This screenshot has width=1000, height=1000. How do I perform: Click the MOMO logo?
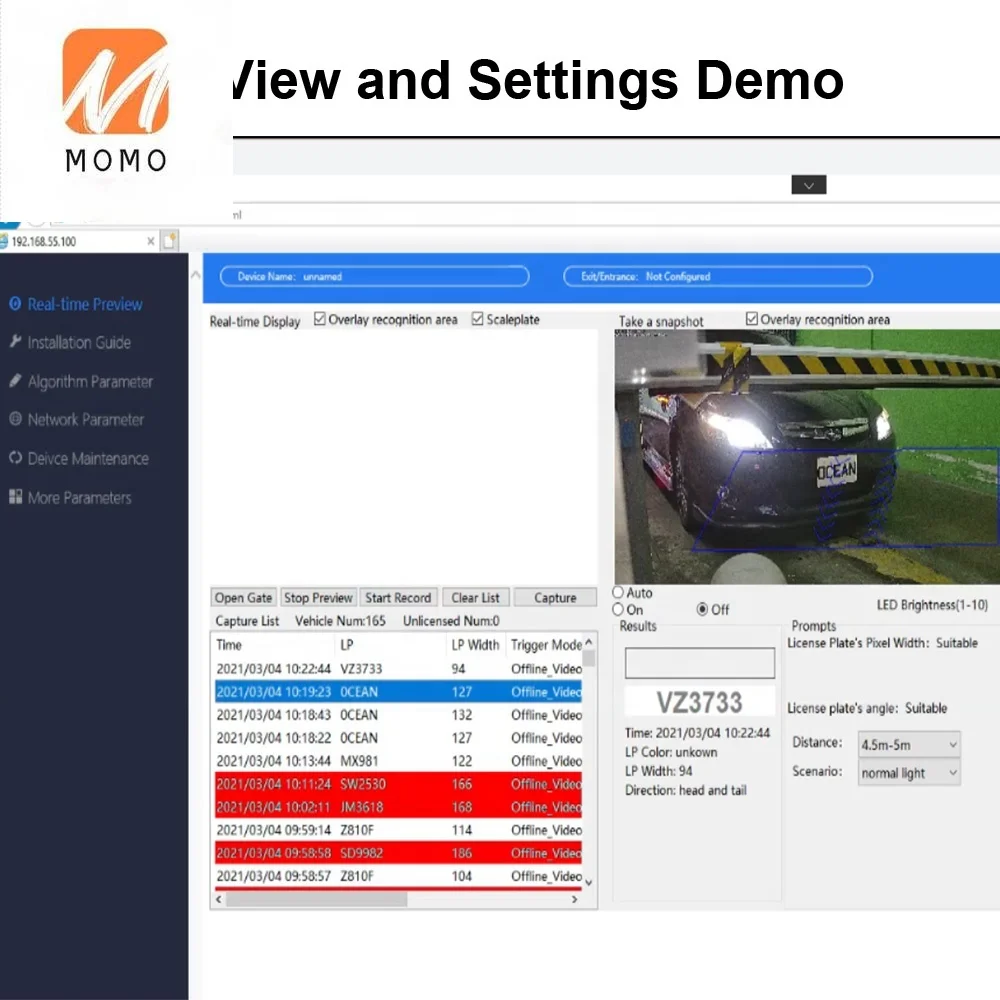pyautogui.click(x=115, y=101)
